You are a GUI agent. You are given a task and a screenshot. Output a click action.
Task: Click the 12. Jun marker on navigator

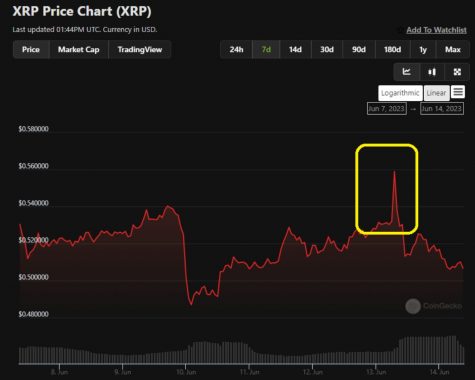(312, 372)
